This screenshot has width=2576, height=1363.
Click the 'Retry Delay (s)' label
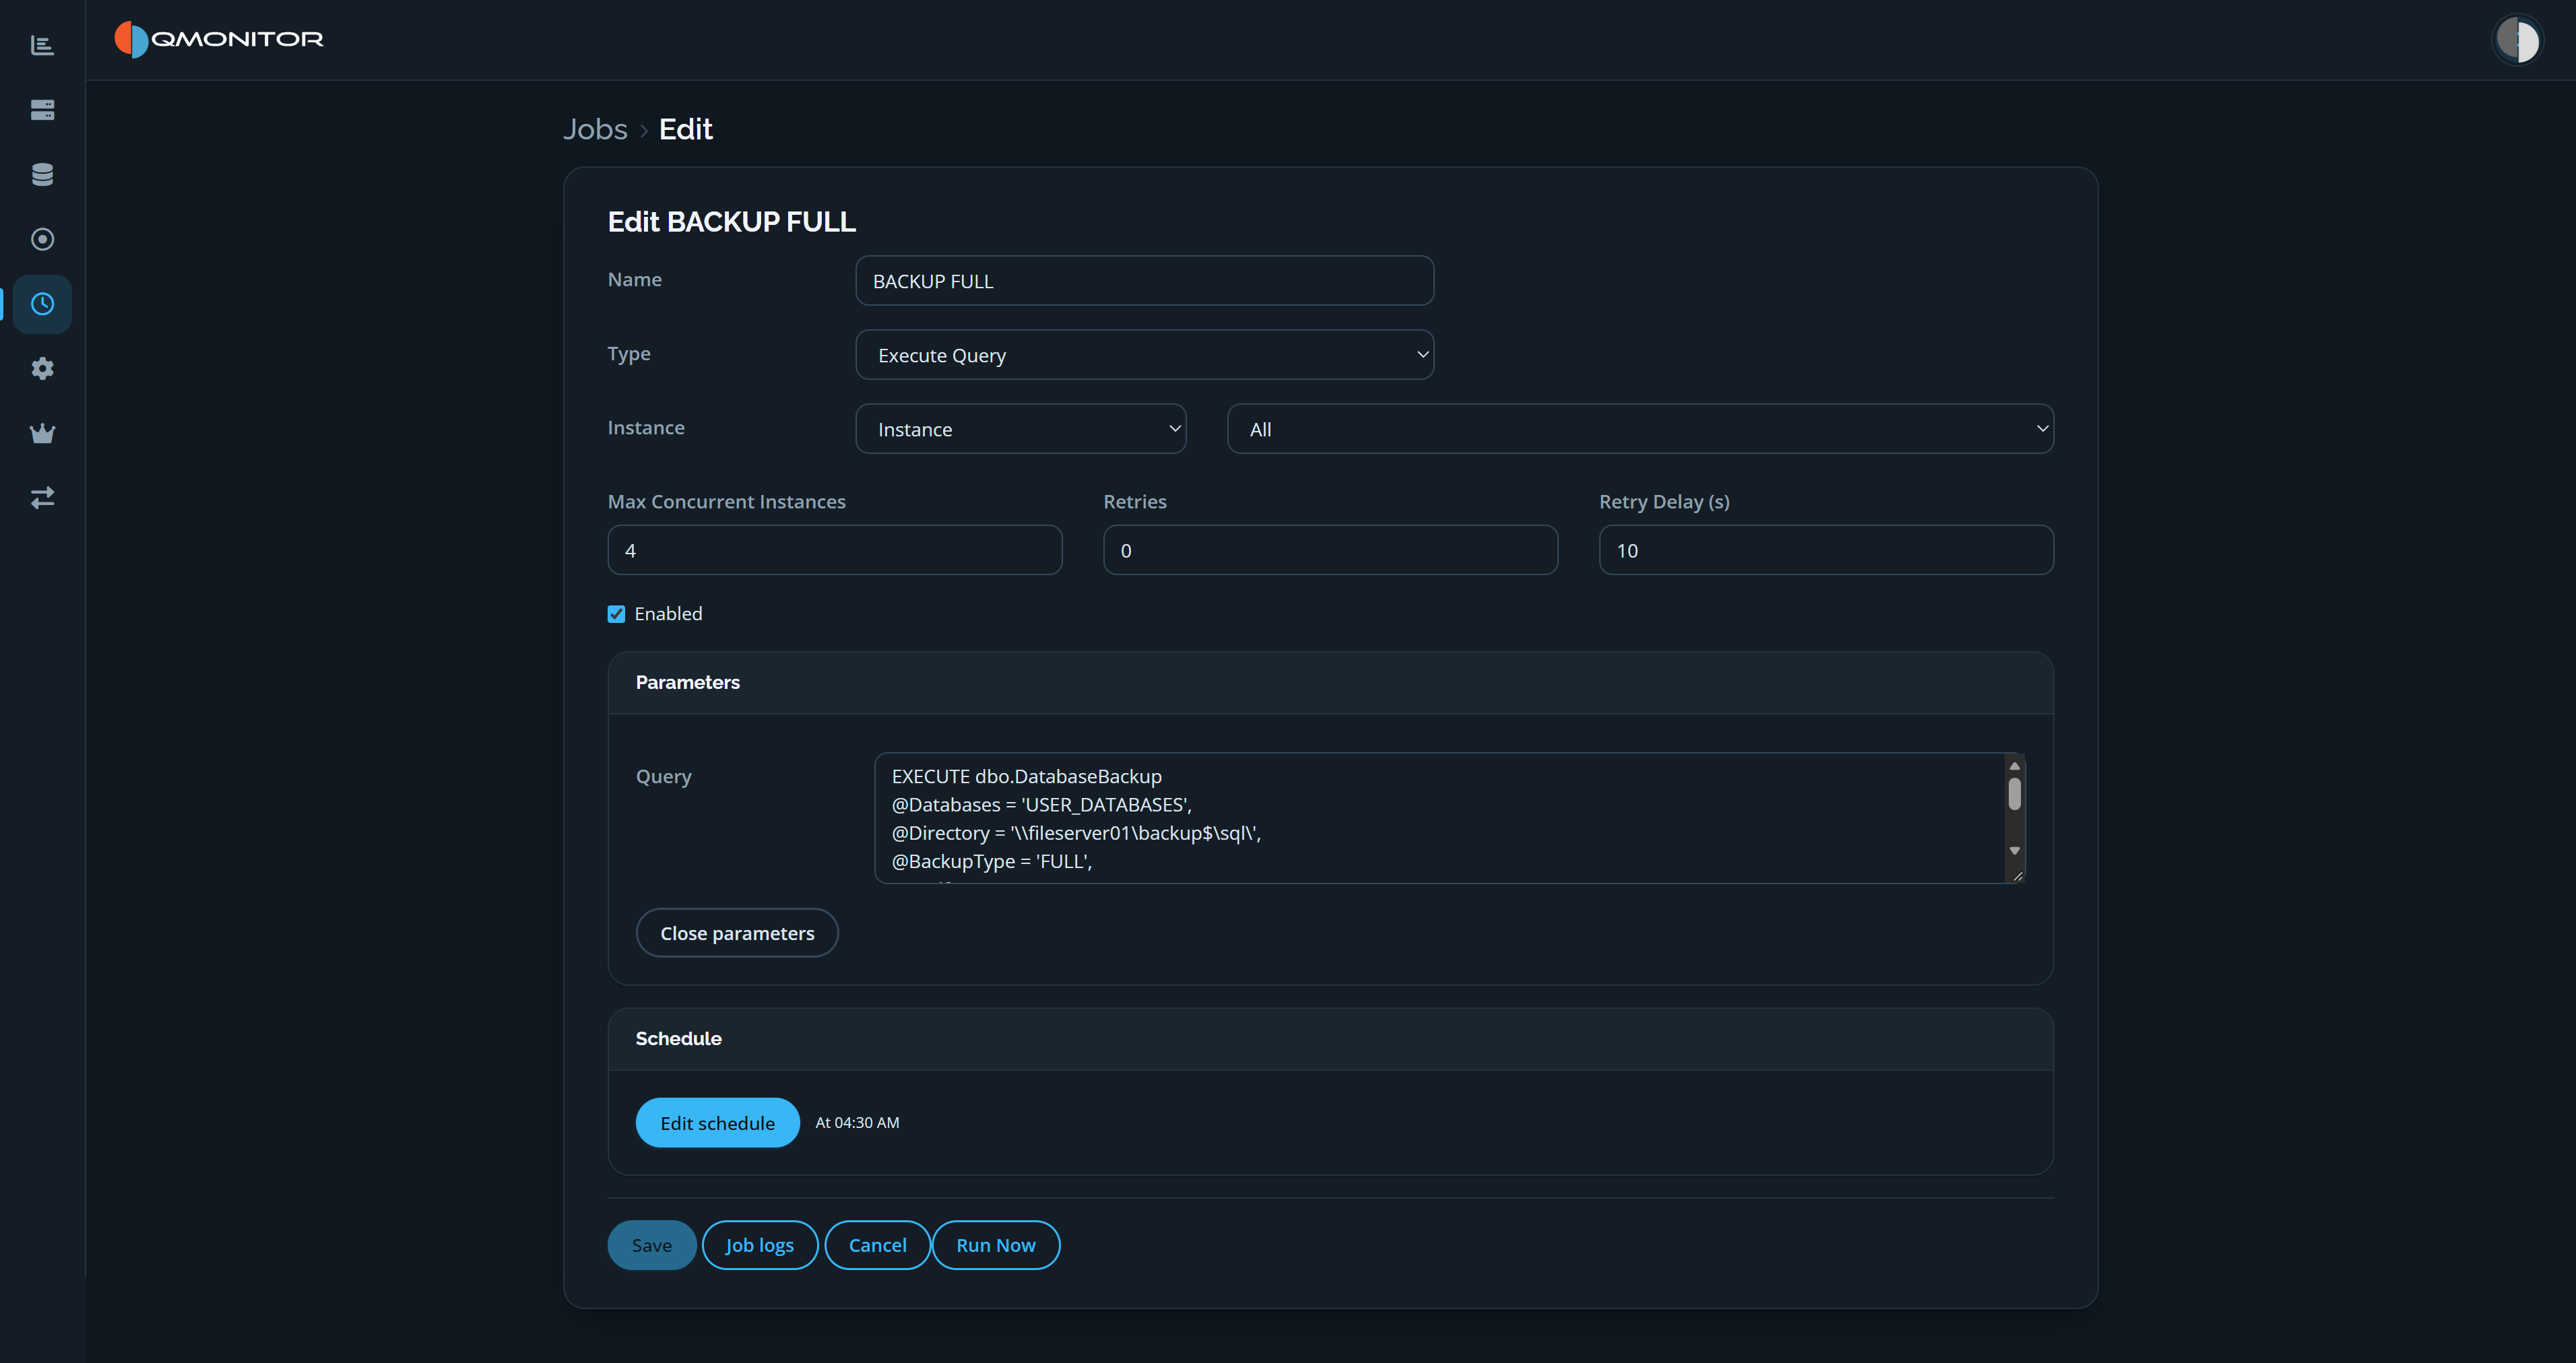pyautogui.click(x=1664, y=502)
